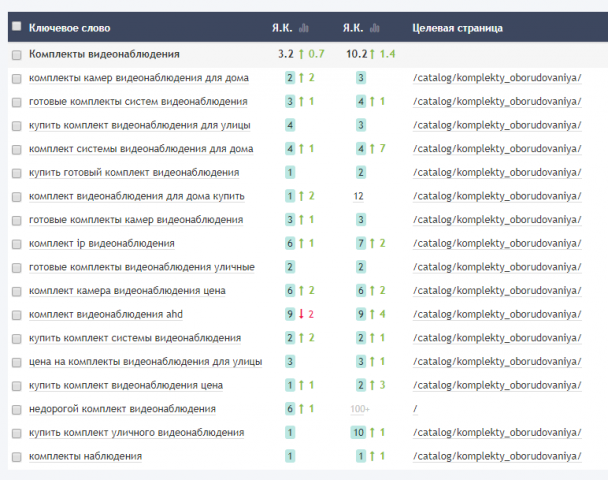Viewport: 608px width, 480px height.
Task: Check box for 'купить комплект видеонаблюдения для улицы'
Action: click(x=17, y=126)
